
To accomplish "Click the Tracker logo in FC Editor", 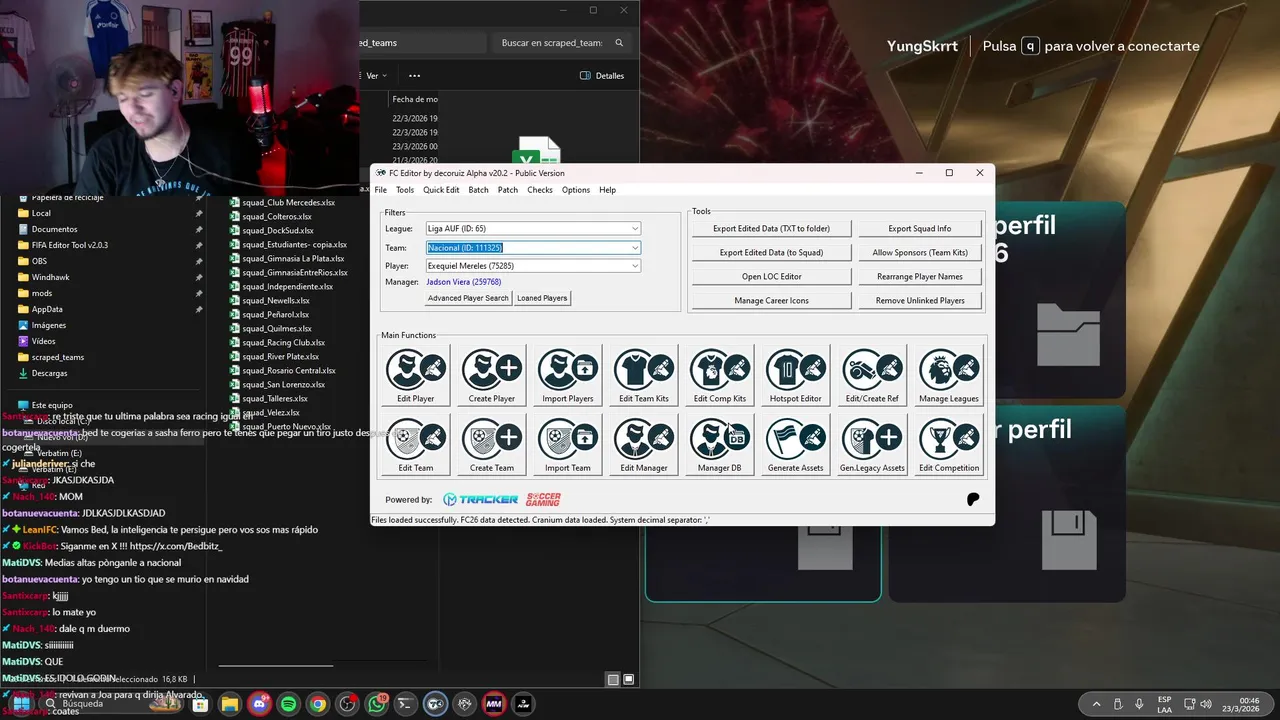I will pos(480,499).
